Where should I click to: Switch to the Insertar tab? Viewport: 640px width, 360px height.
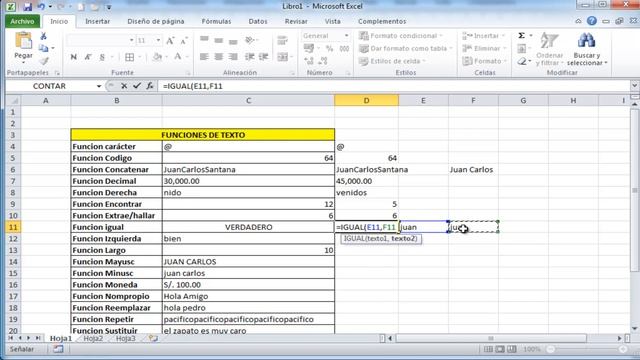point(98,21)
